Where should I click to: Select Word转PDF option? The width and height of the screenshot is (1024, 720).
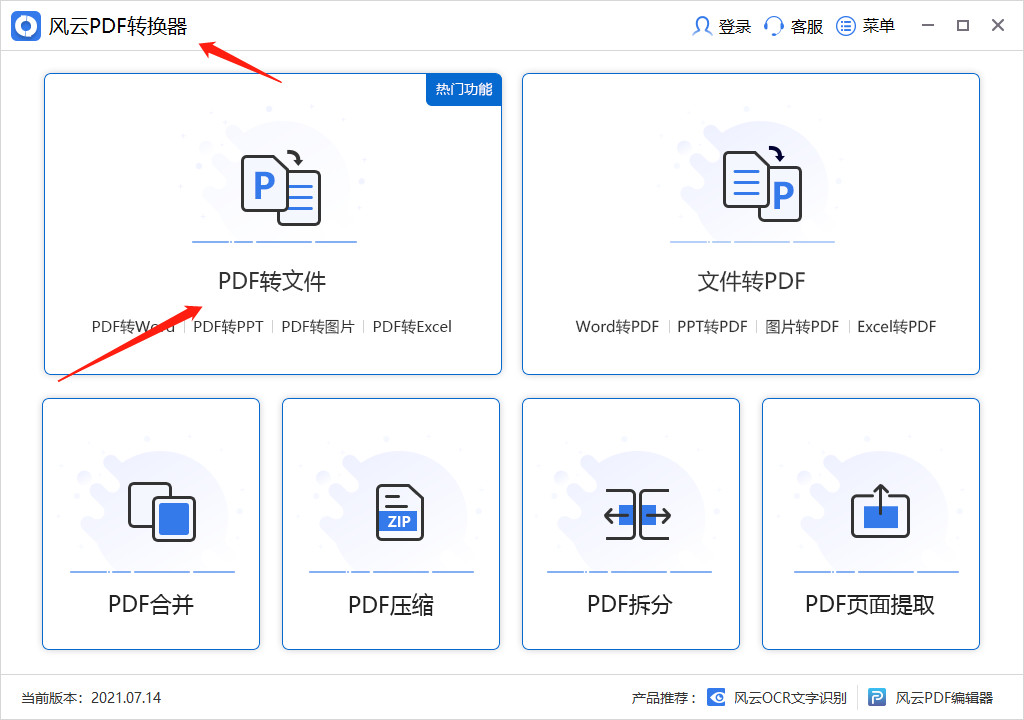pyautogui.click(x=617, y=327)
